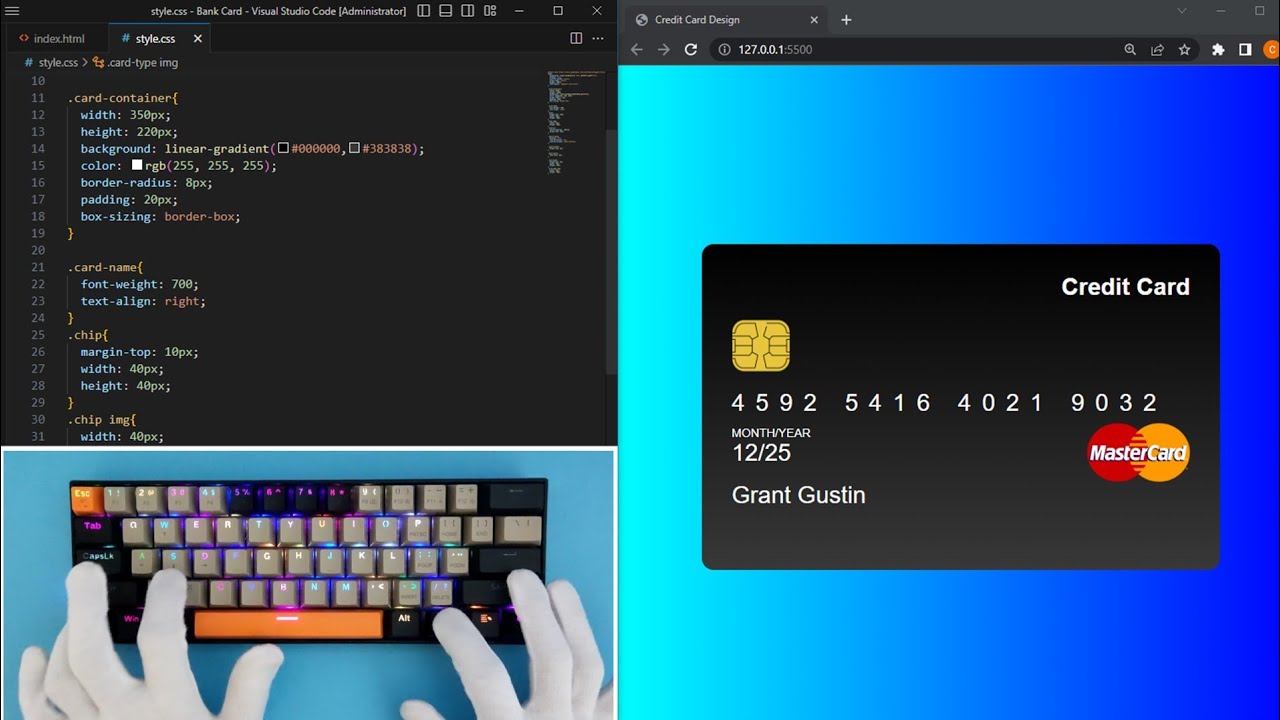Image resolution: width=1280 pixels, height=720 pixels.
Task: Click the 12/25 expiry date
Action: [x=761, y=453]
